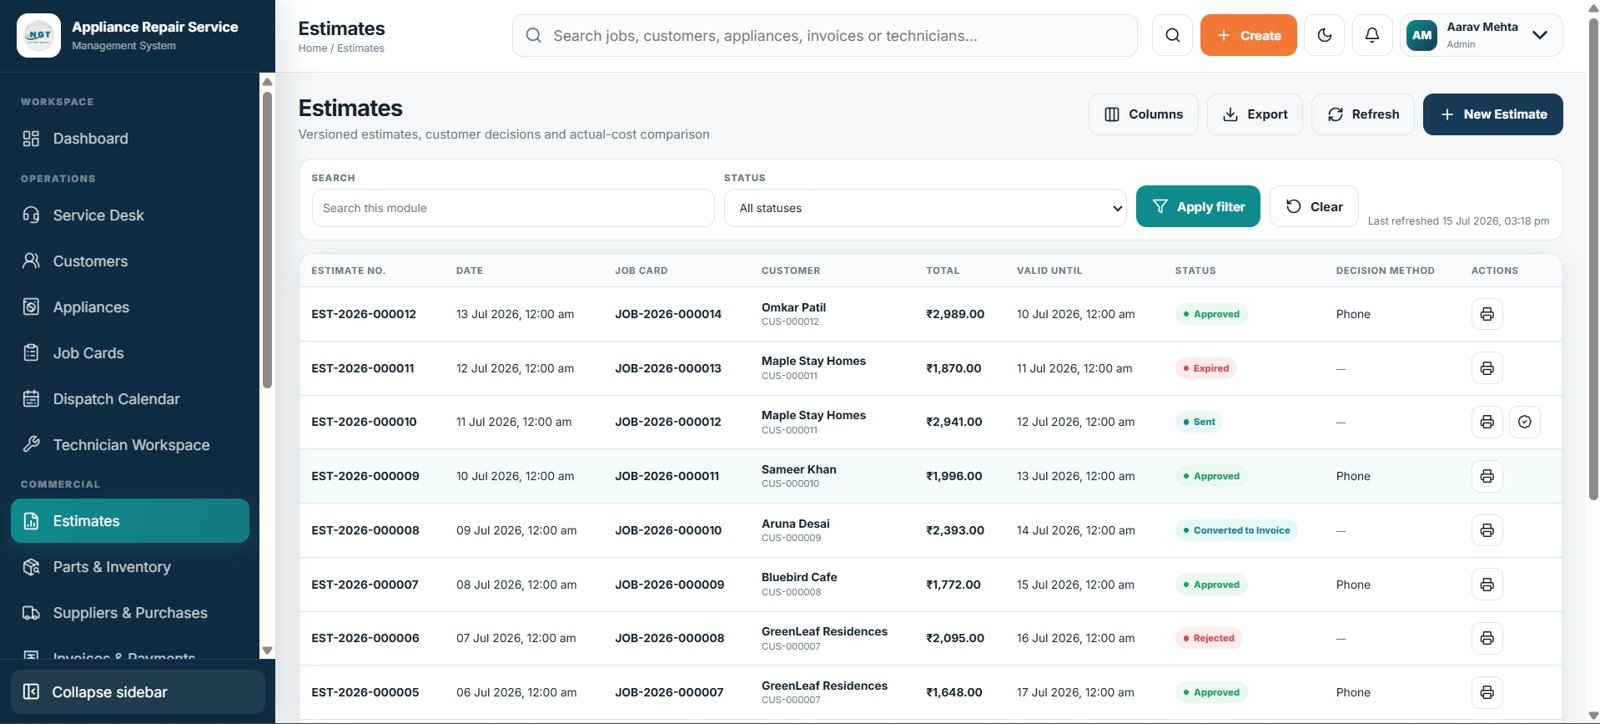Go to Technician Workspace

[130, 445]
